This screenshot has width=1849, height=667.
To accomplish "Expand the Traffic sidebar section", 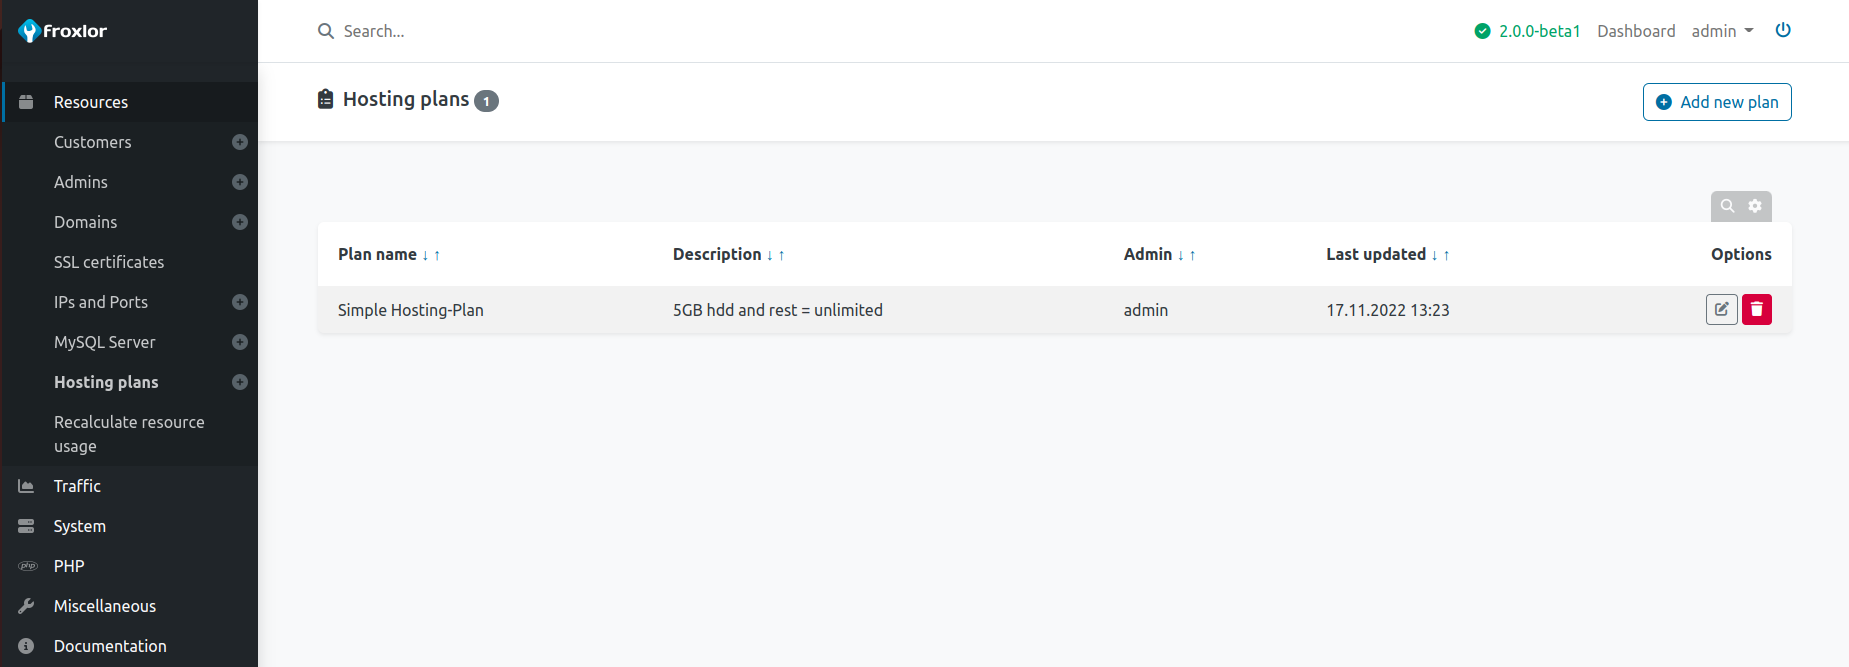I will point(77,486).
